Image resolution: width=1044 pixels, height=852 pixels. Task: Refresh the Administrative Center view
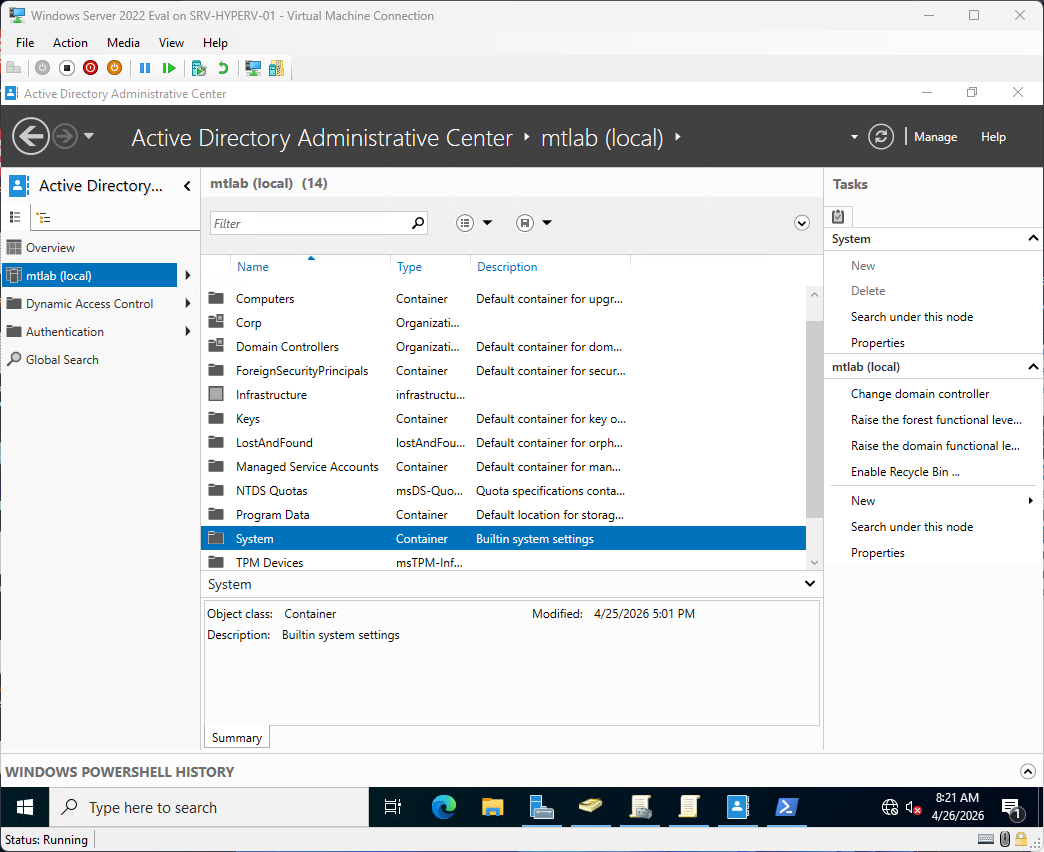[881, 137]
